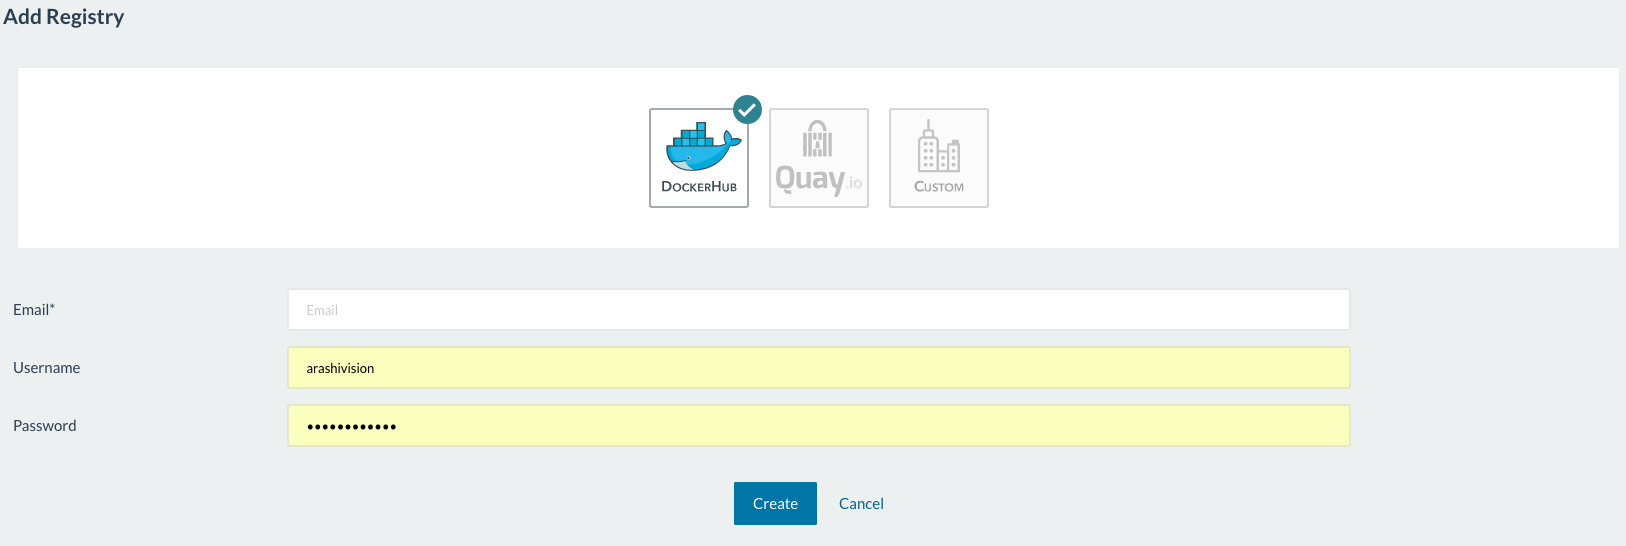
Task: Click the Cancel link
Action: (861, 504)
